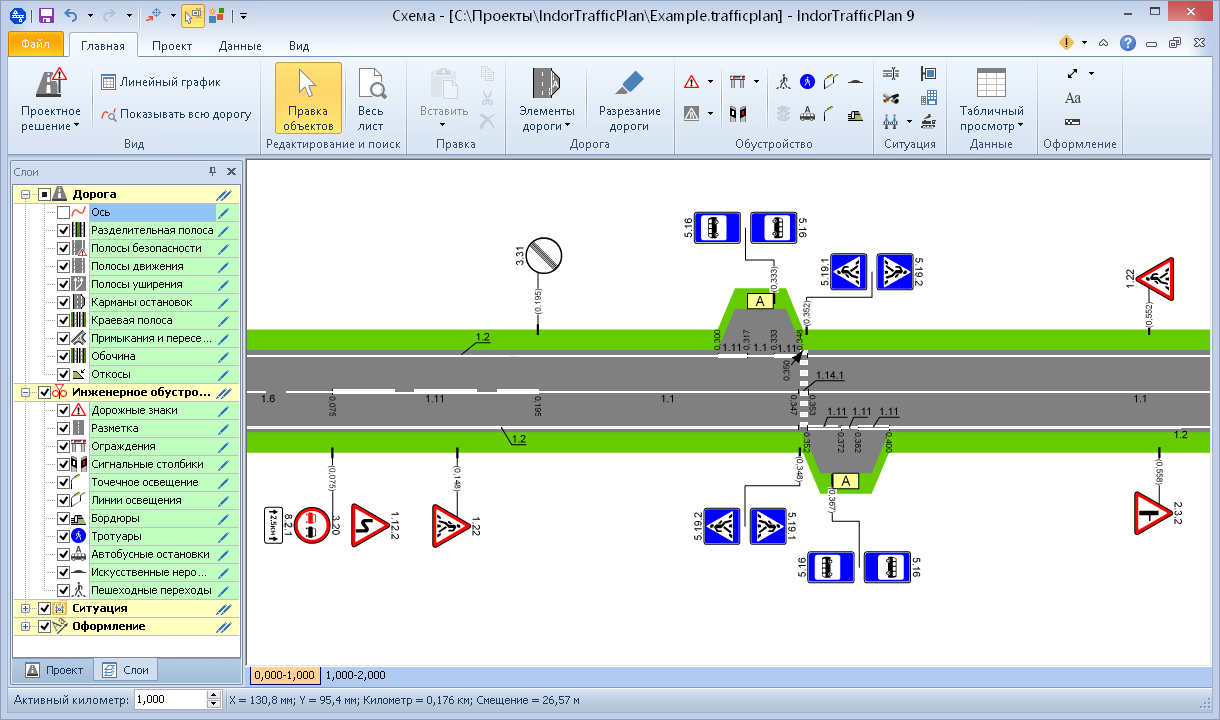Viewport: 1220px width, 720px height.
Task: Switch to the Проект ribbon tab
Action: coord(172,46)
